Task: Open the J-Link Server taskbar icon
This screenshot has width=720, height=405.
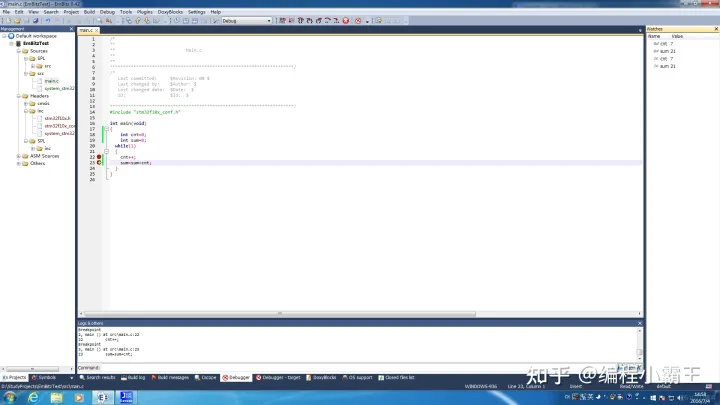Action: click(x=126, y=397)
